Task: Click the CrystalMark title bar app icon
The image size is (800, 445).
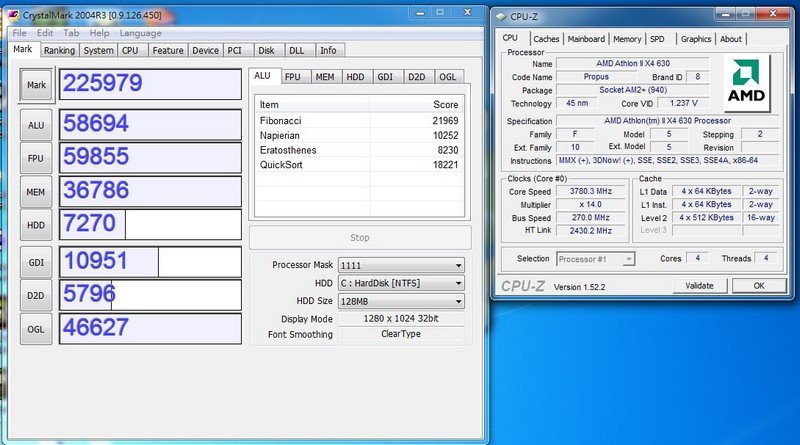Action: pyautogui.click(x=13, y=15)
